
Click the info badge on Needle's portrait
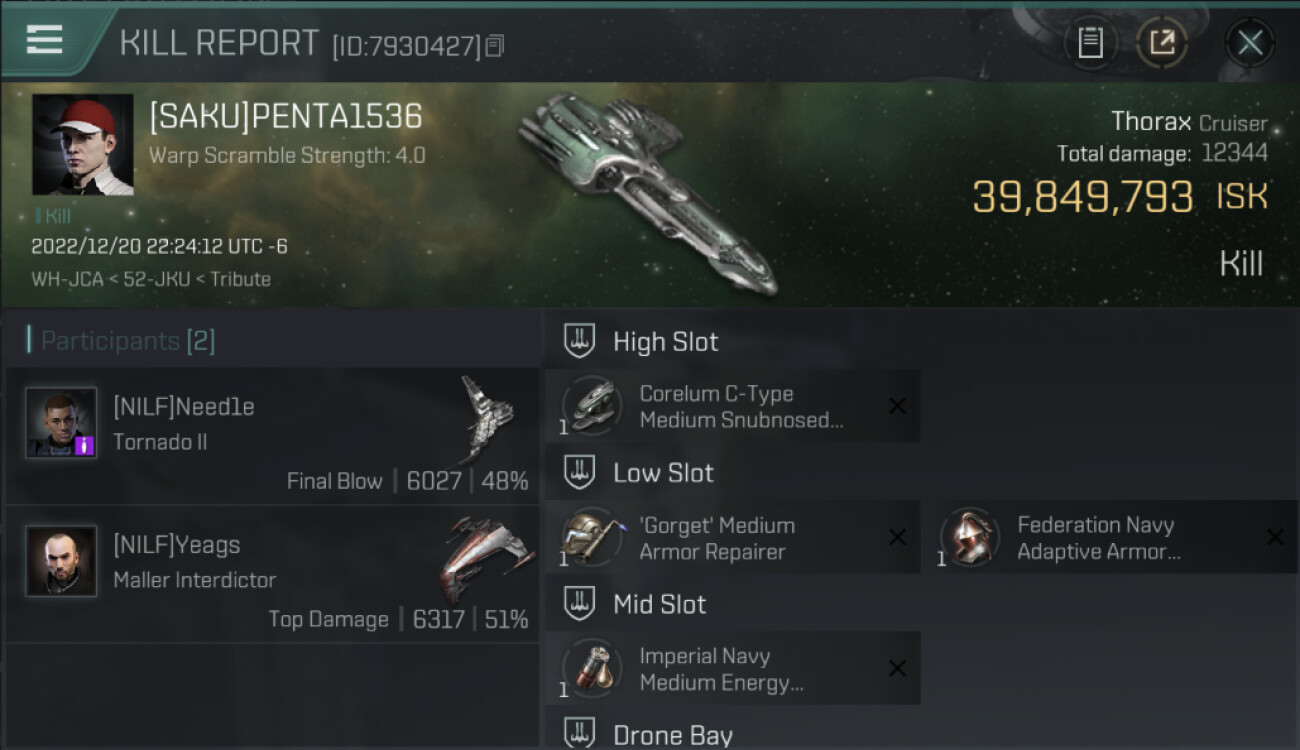click(85, 444)
